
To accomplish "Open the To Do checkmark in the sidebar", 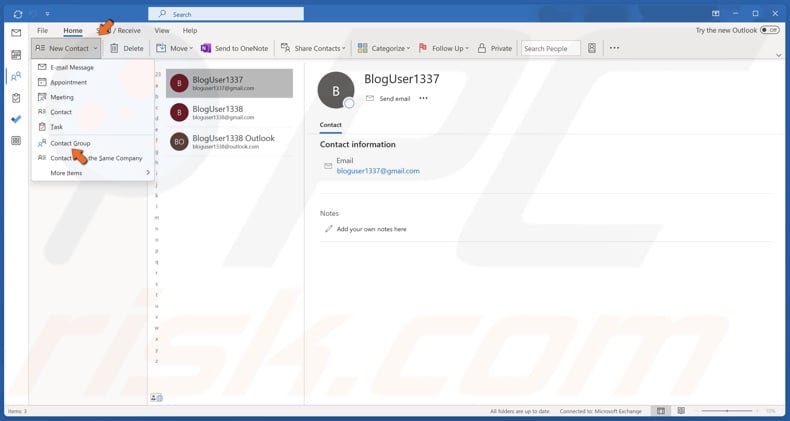I will pos(16,119).
